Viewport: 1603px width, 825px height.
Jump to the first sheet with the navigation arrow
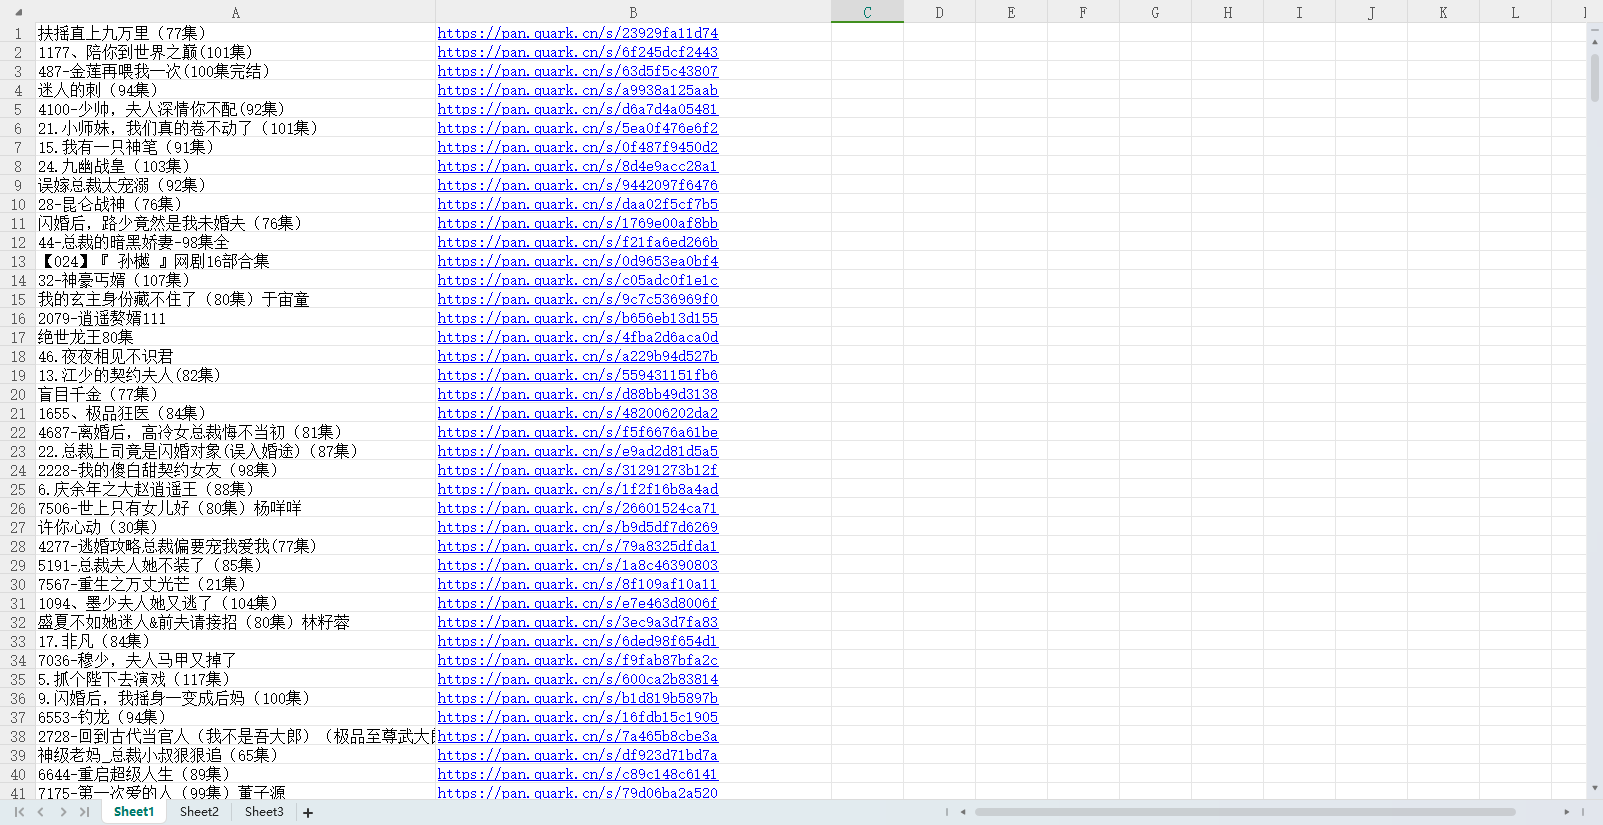19,812
